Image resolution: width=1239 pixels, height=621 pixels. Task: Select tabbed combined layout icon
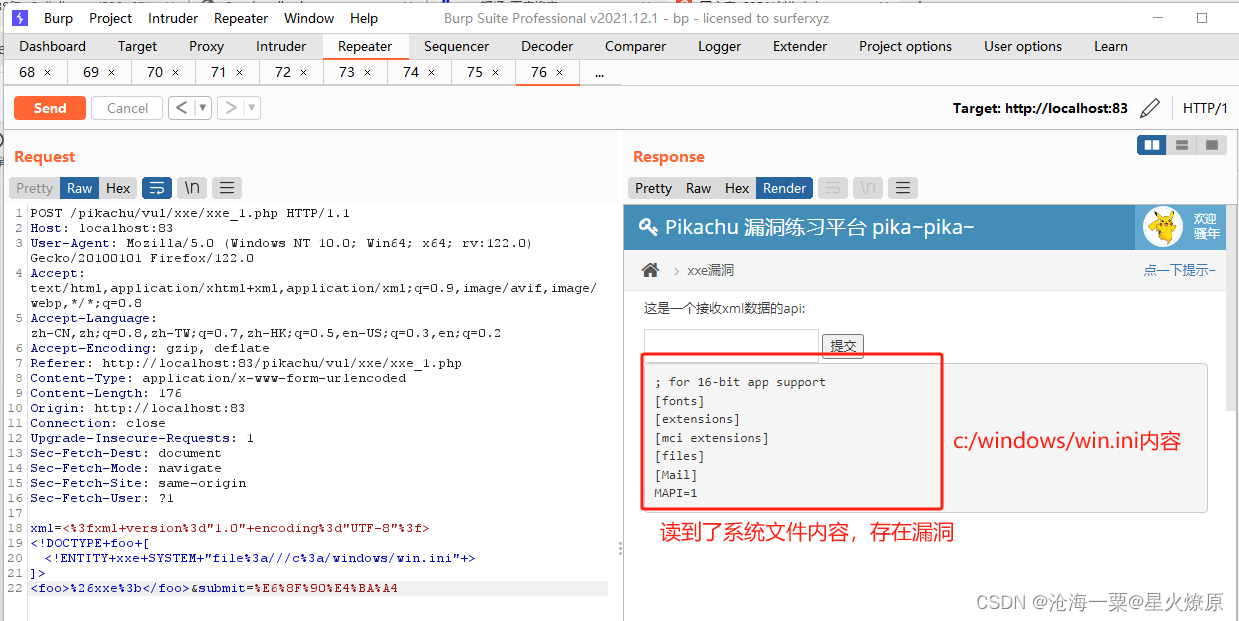pos(1212,145)
